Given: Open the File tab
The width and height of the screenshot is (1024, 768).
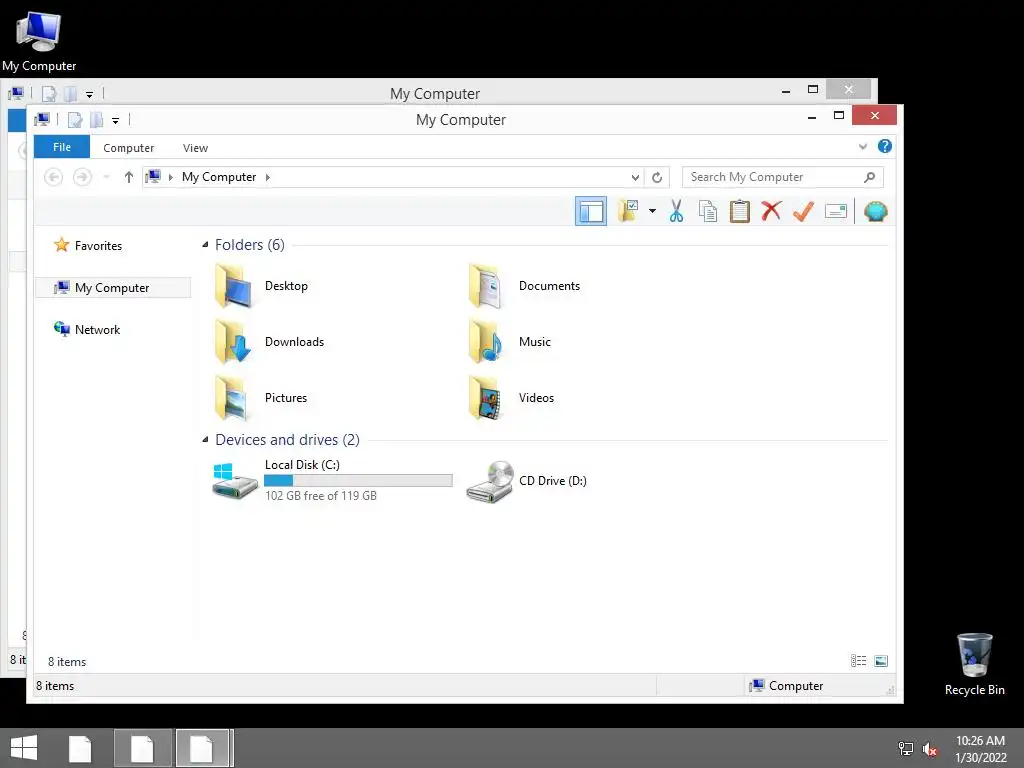Looking at the screenshot, I should point(62,147).
